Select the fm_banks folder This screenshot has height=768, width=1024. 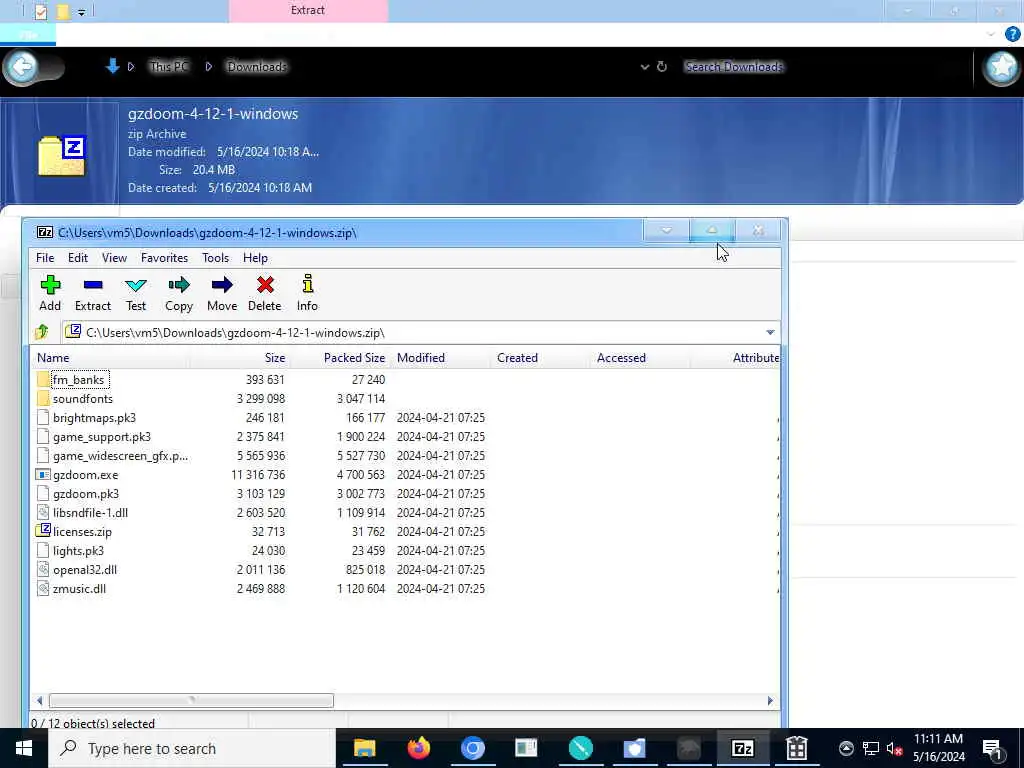[78, 379]
